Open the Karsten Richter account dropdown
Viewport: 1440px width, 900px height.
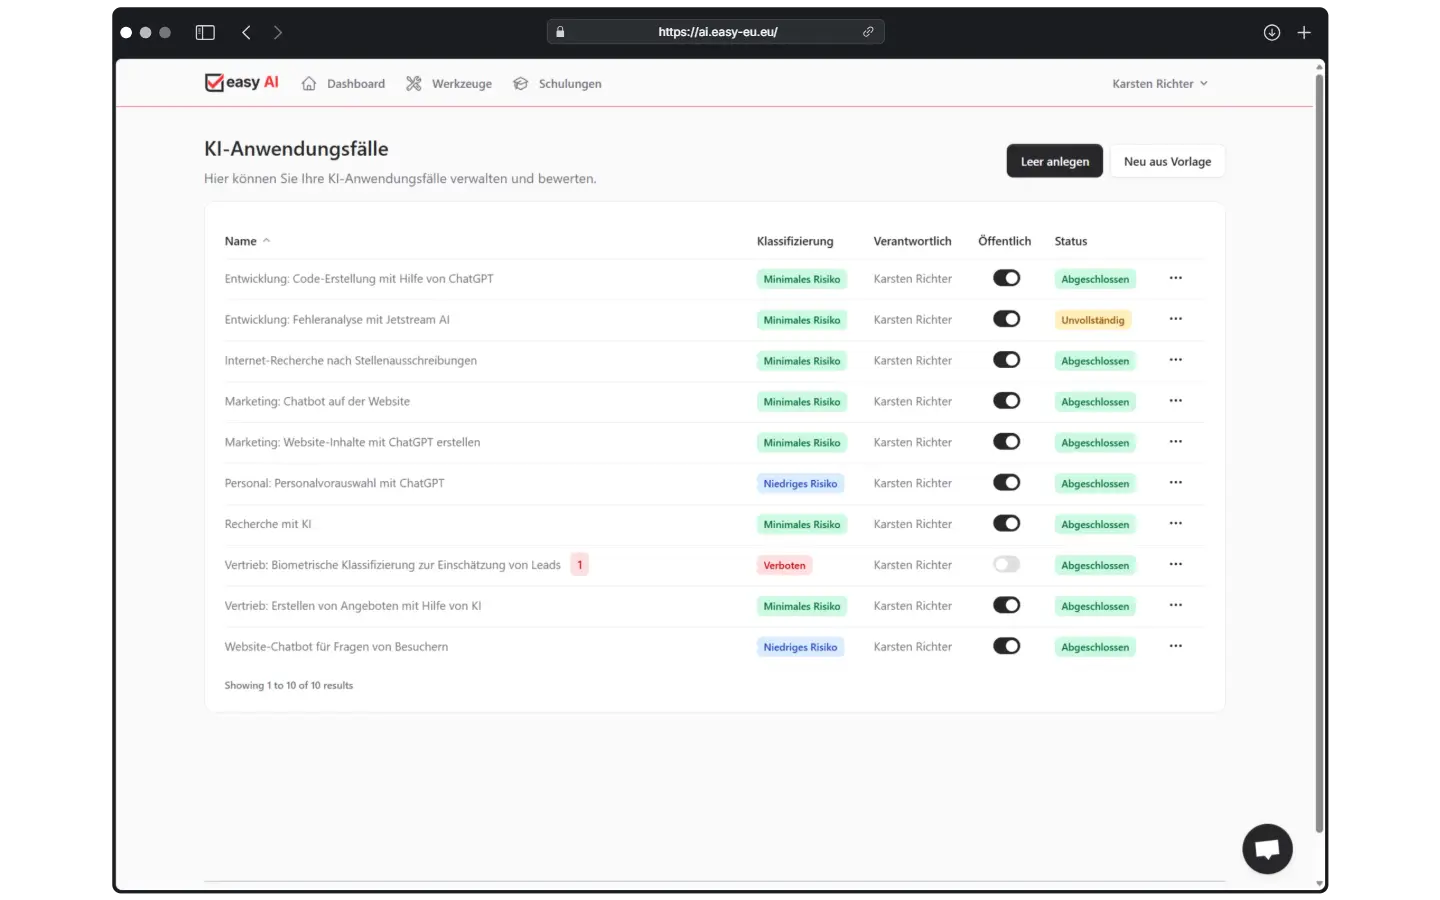(x=1159, y=84)
